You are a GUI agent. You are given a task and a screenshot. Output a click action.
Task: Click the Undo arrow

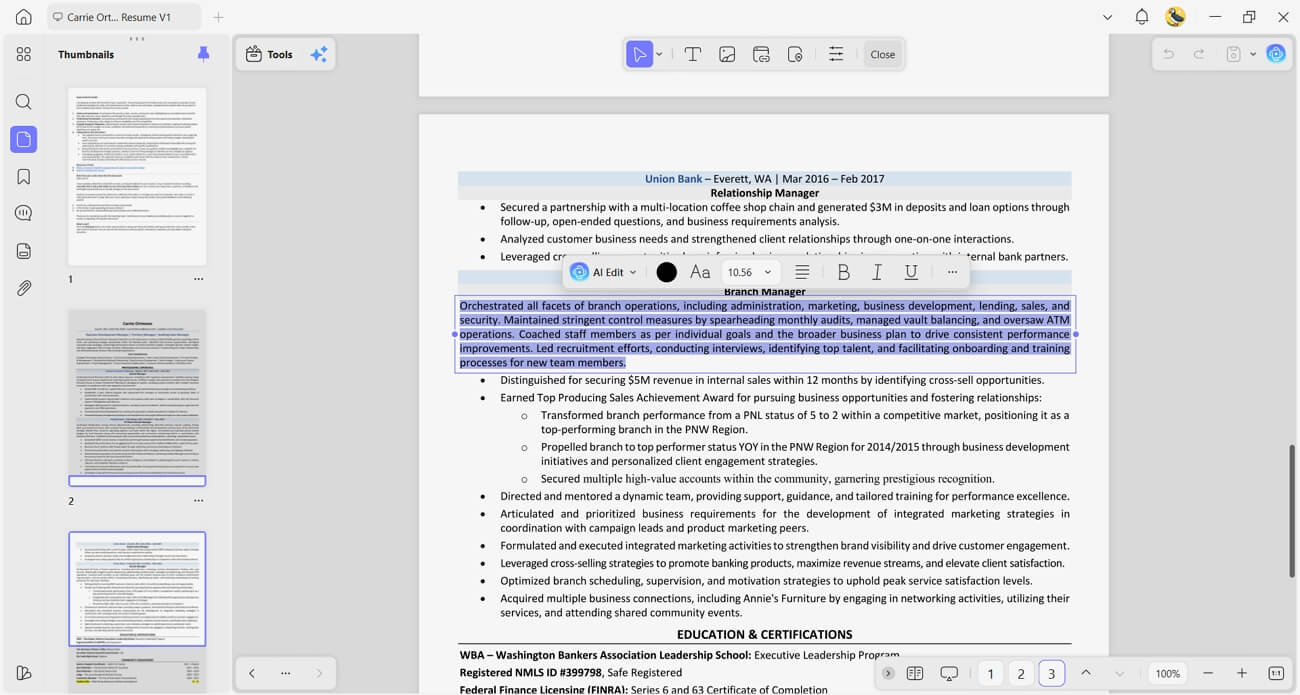tap(1168, 54)
